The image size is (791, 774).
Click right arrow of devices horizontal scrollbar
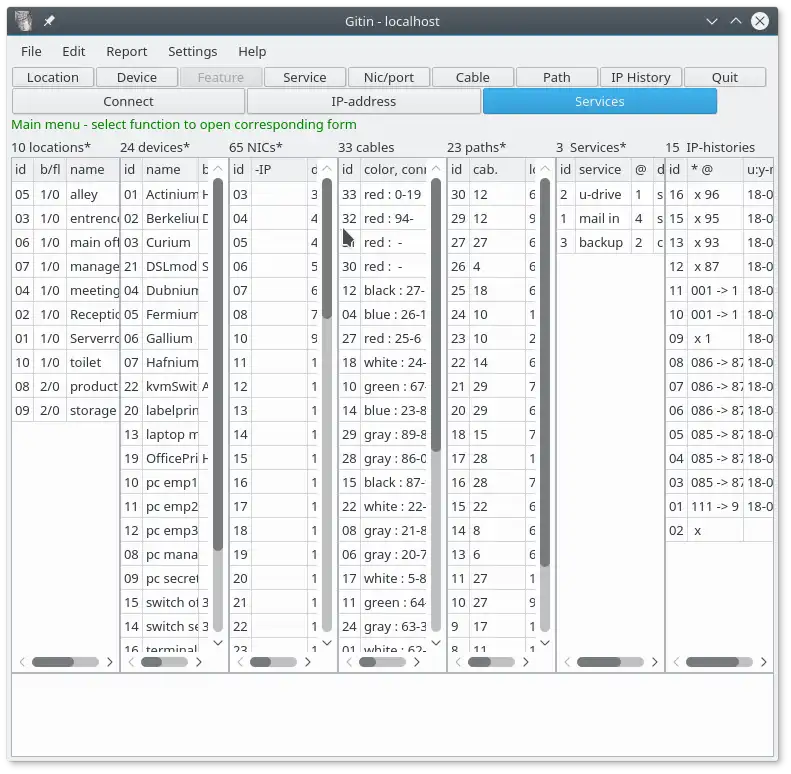click(x=199, y=662)
